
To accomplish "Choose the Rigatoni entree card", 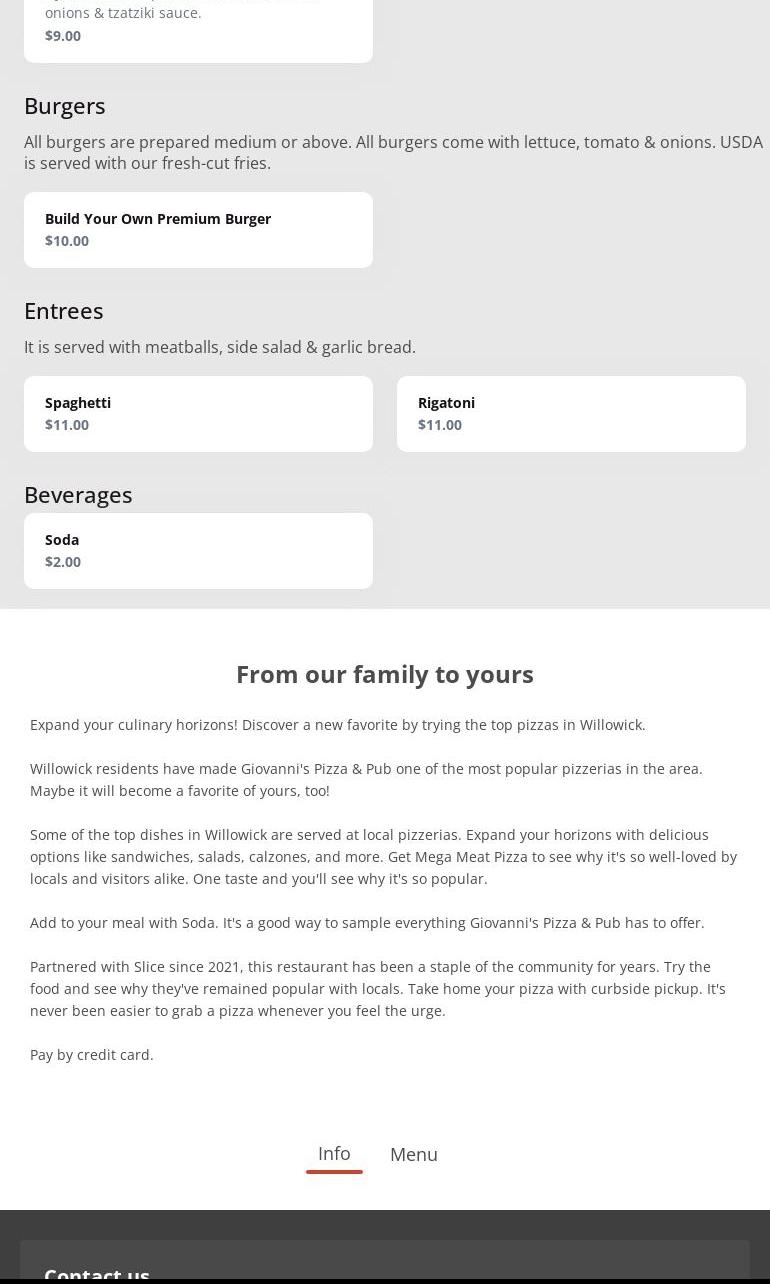I will pos(571,414).
